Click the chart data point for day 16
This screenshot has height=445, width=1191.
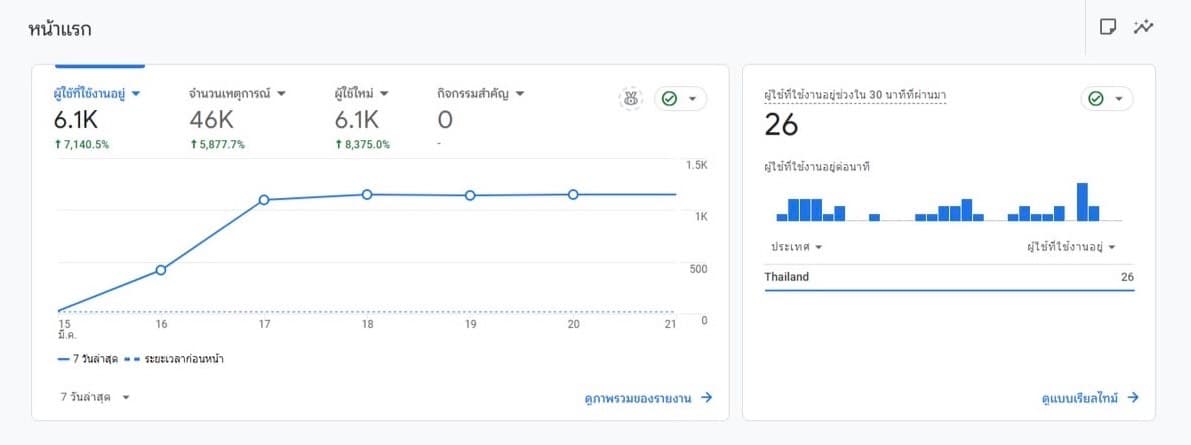pyautogui.click(x=161, y=270)
